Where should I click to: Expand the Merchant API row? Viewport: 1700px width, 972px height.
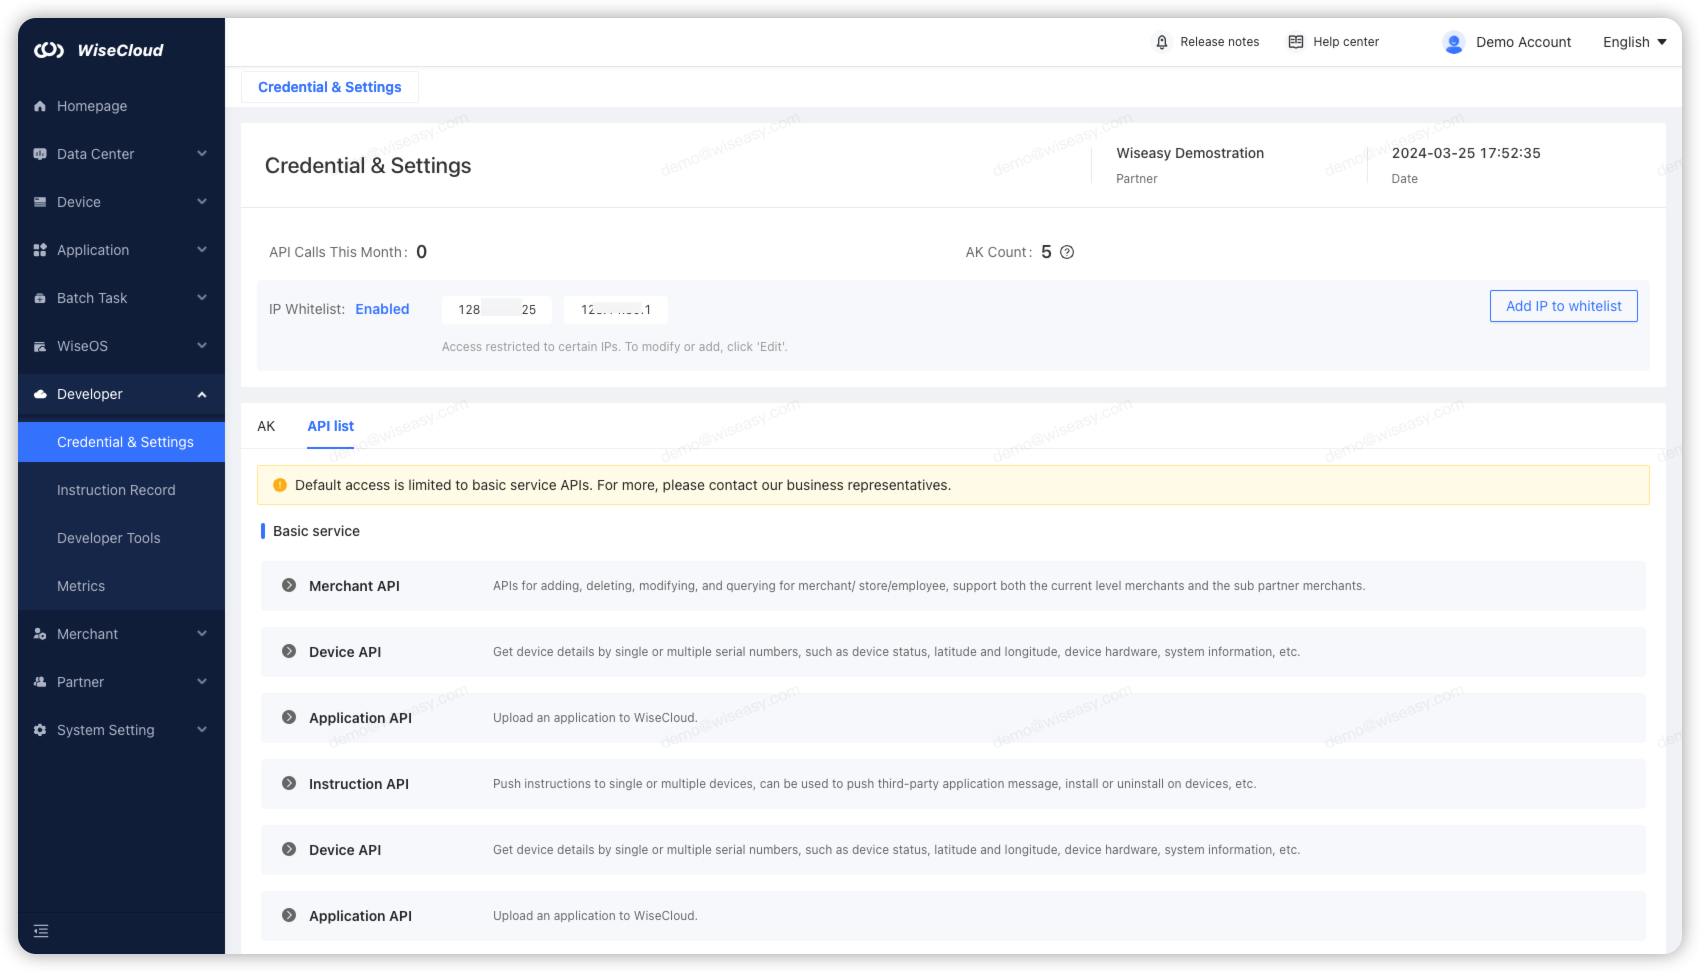[x=289, y=586]
